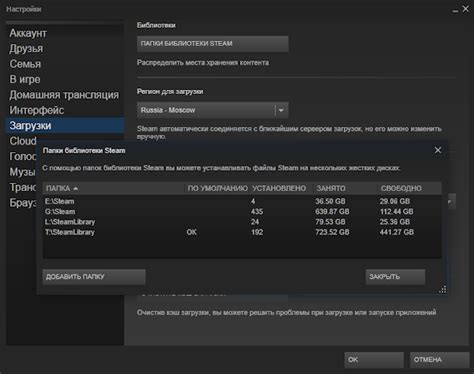Click the 441.27 GB free cell
The width and height of the screenshot is (474, 374).
tap(397, 232)
